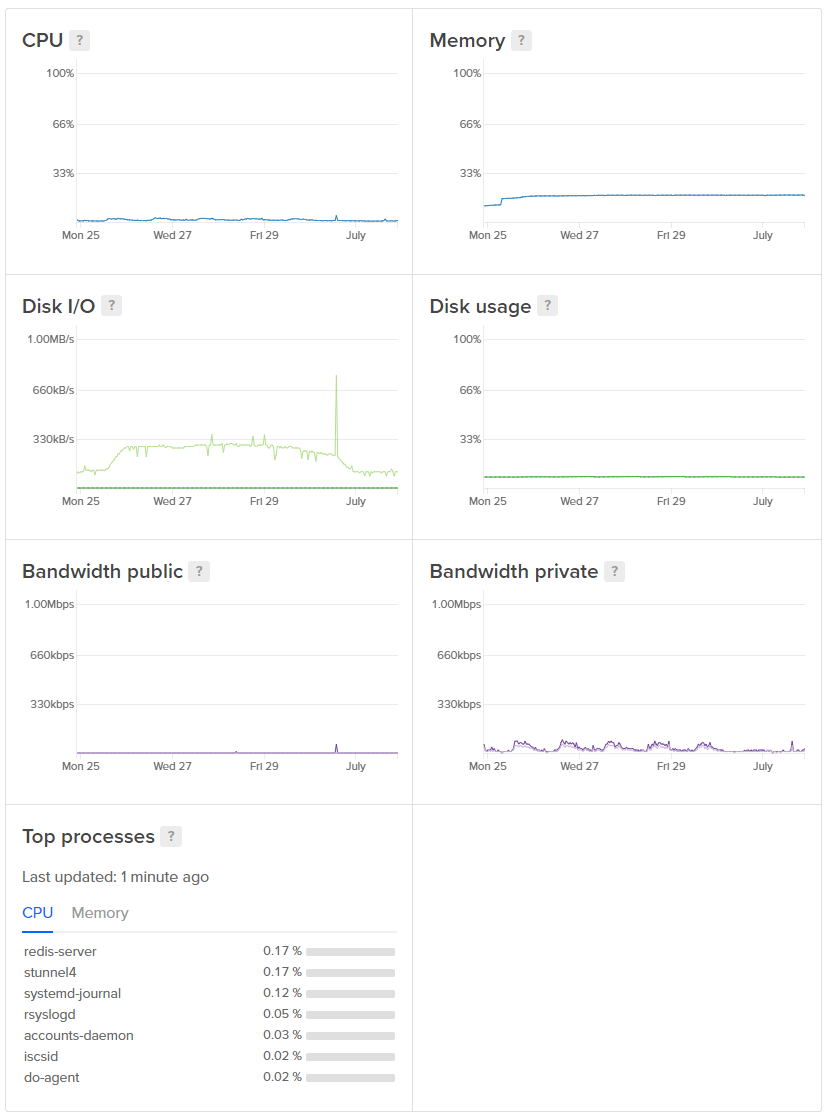The image size is (826, 1118).
Task: Select the CPU tab in Top processes
Action: (37, 913)
